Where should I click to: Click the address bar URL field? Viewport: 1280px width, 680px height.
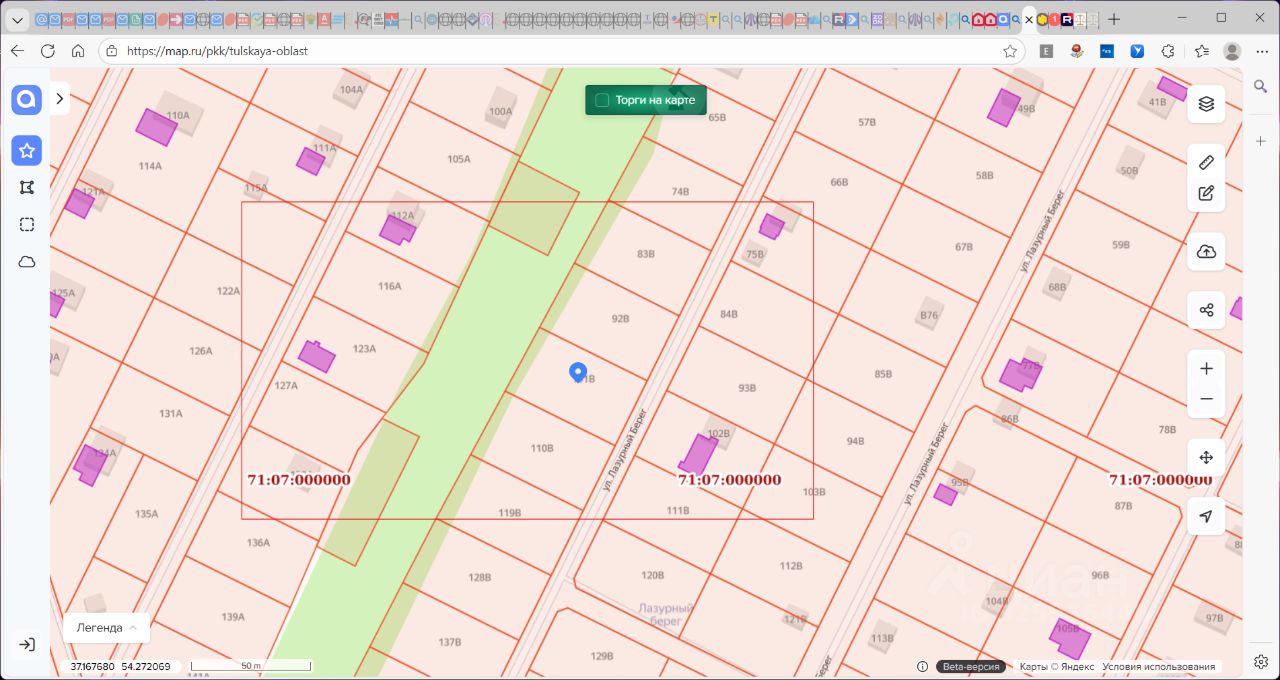[560, 51]
